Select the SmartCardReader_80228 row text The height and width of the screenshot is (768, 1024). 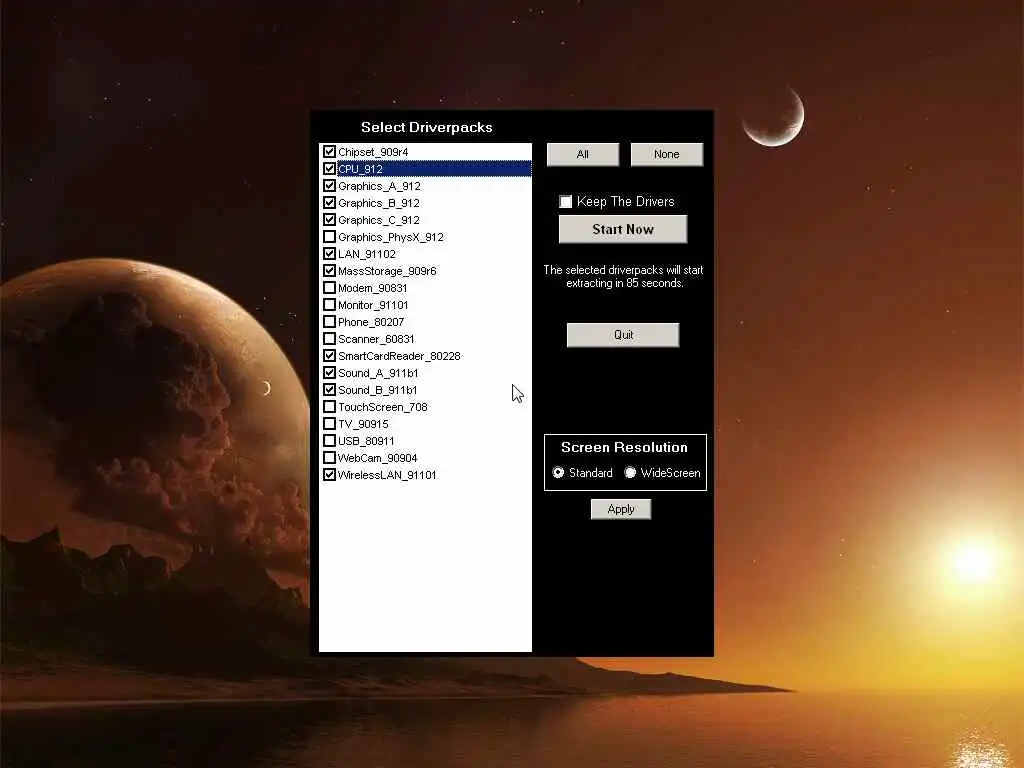click(399, 356)
